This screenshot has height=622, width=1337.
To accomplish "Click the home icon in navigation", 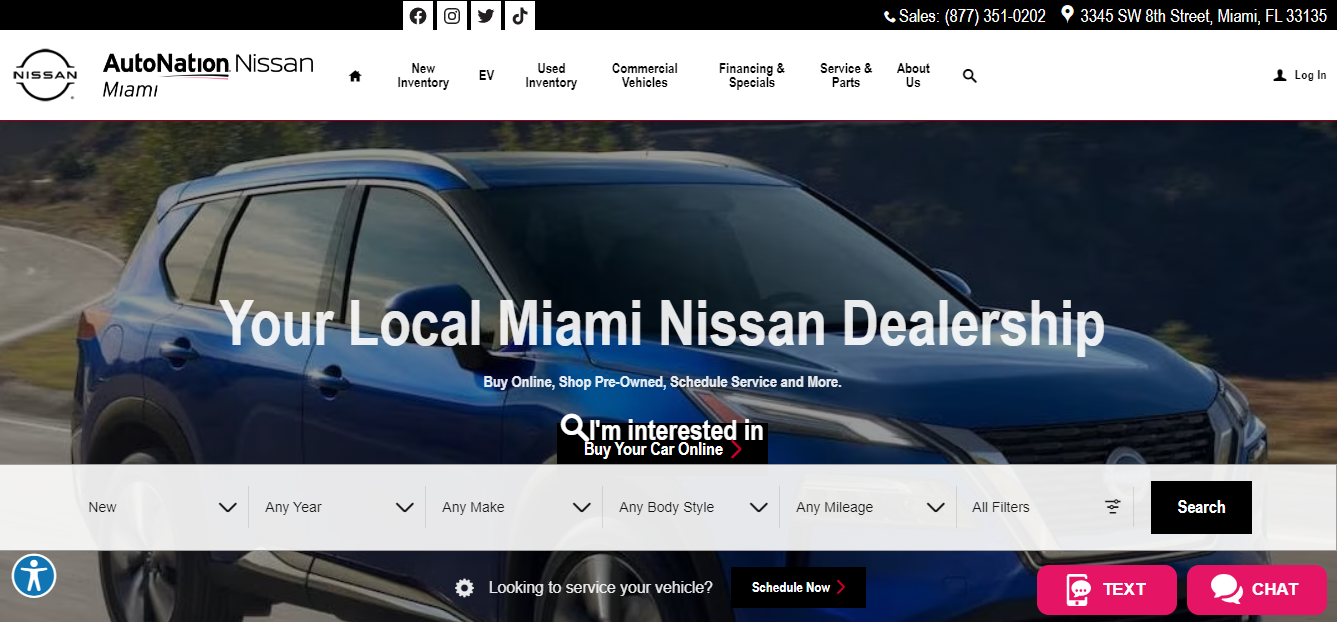I will (355, 76).
